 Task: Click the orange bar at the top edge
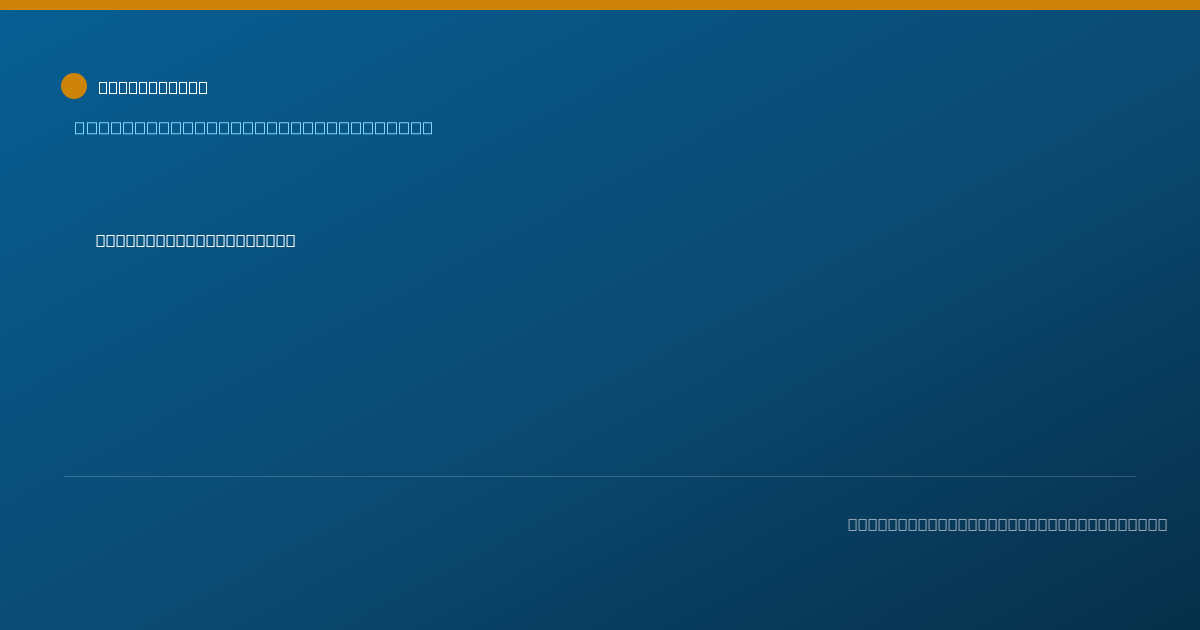[600, 5]
